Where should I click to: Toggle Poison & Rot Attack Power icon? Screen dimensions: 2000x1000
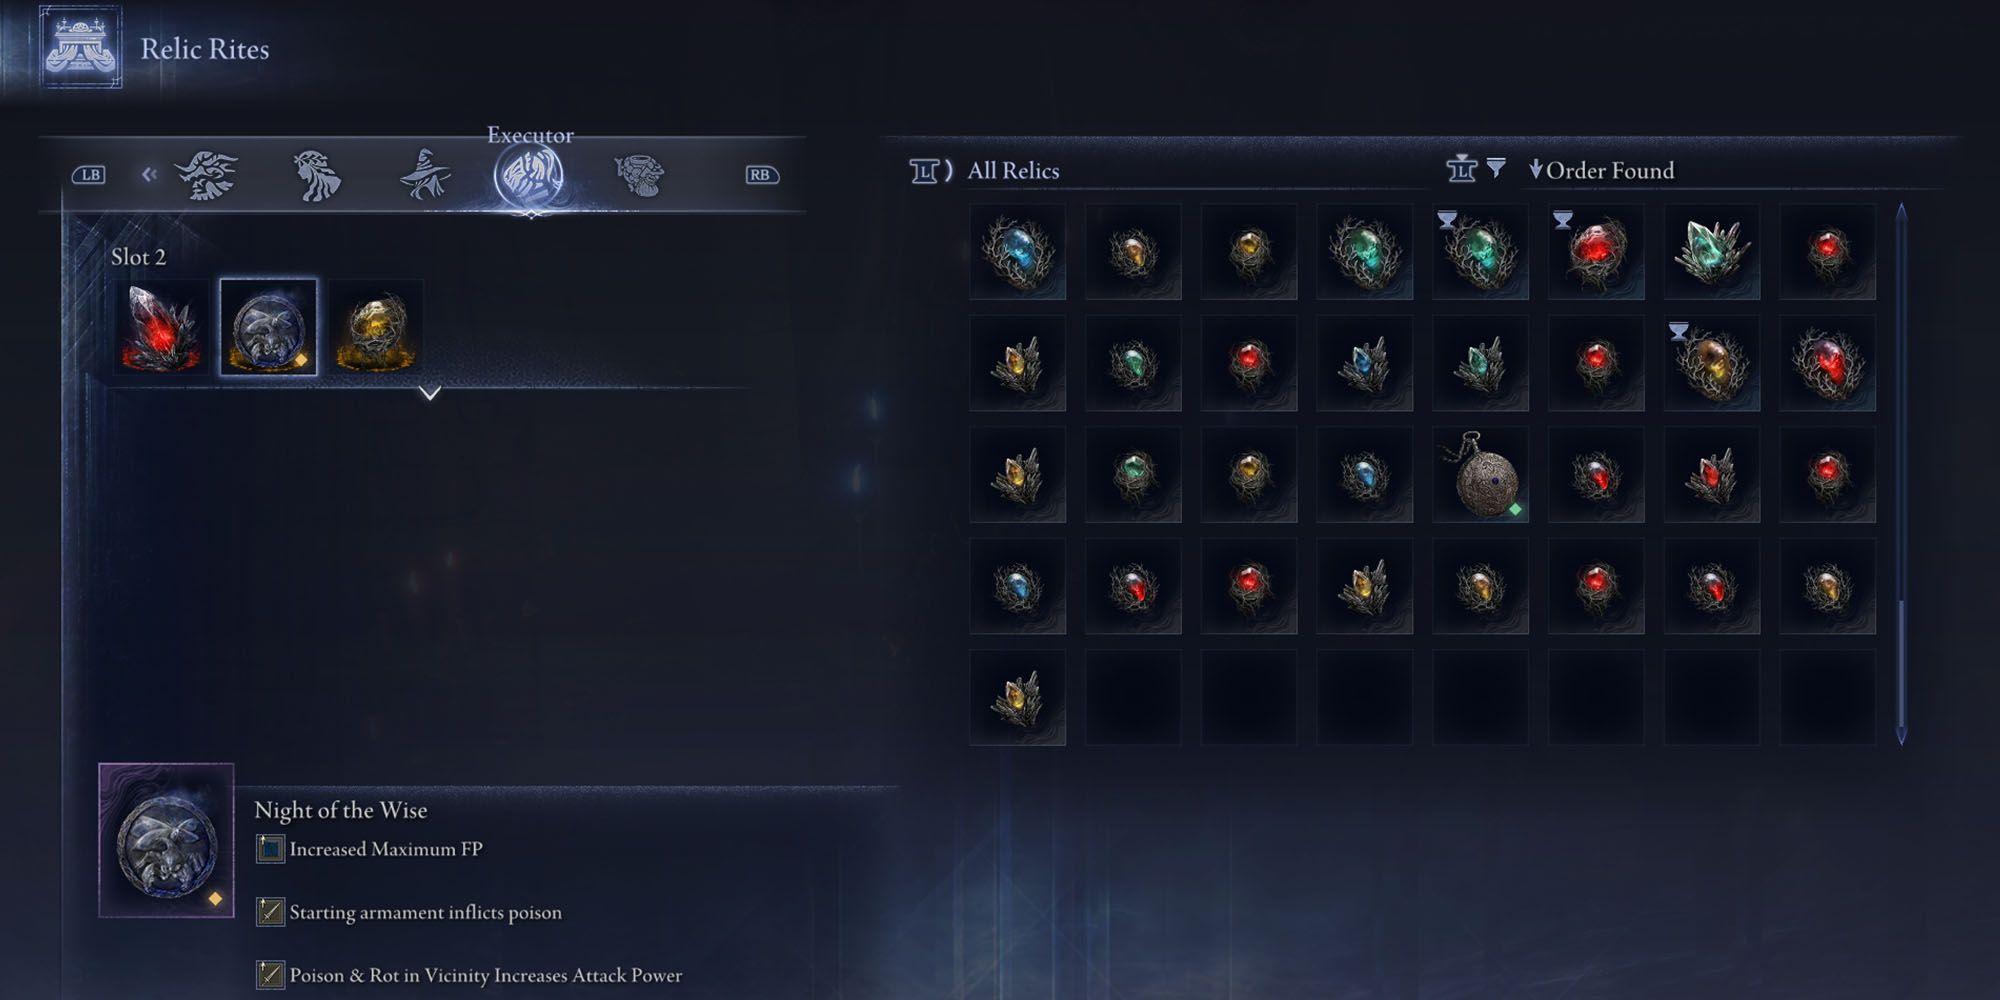(270, 975)
